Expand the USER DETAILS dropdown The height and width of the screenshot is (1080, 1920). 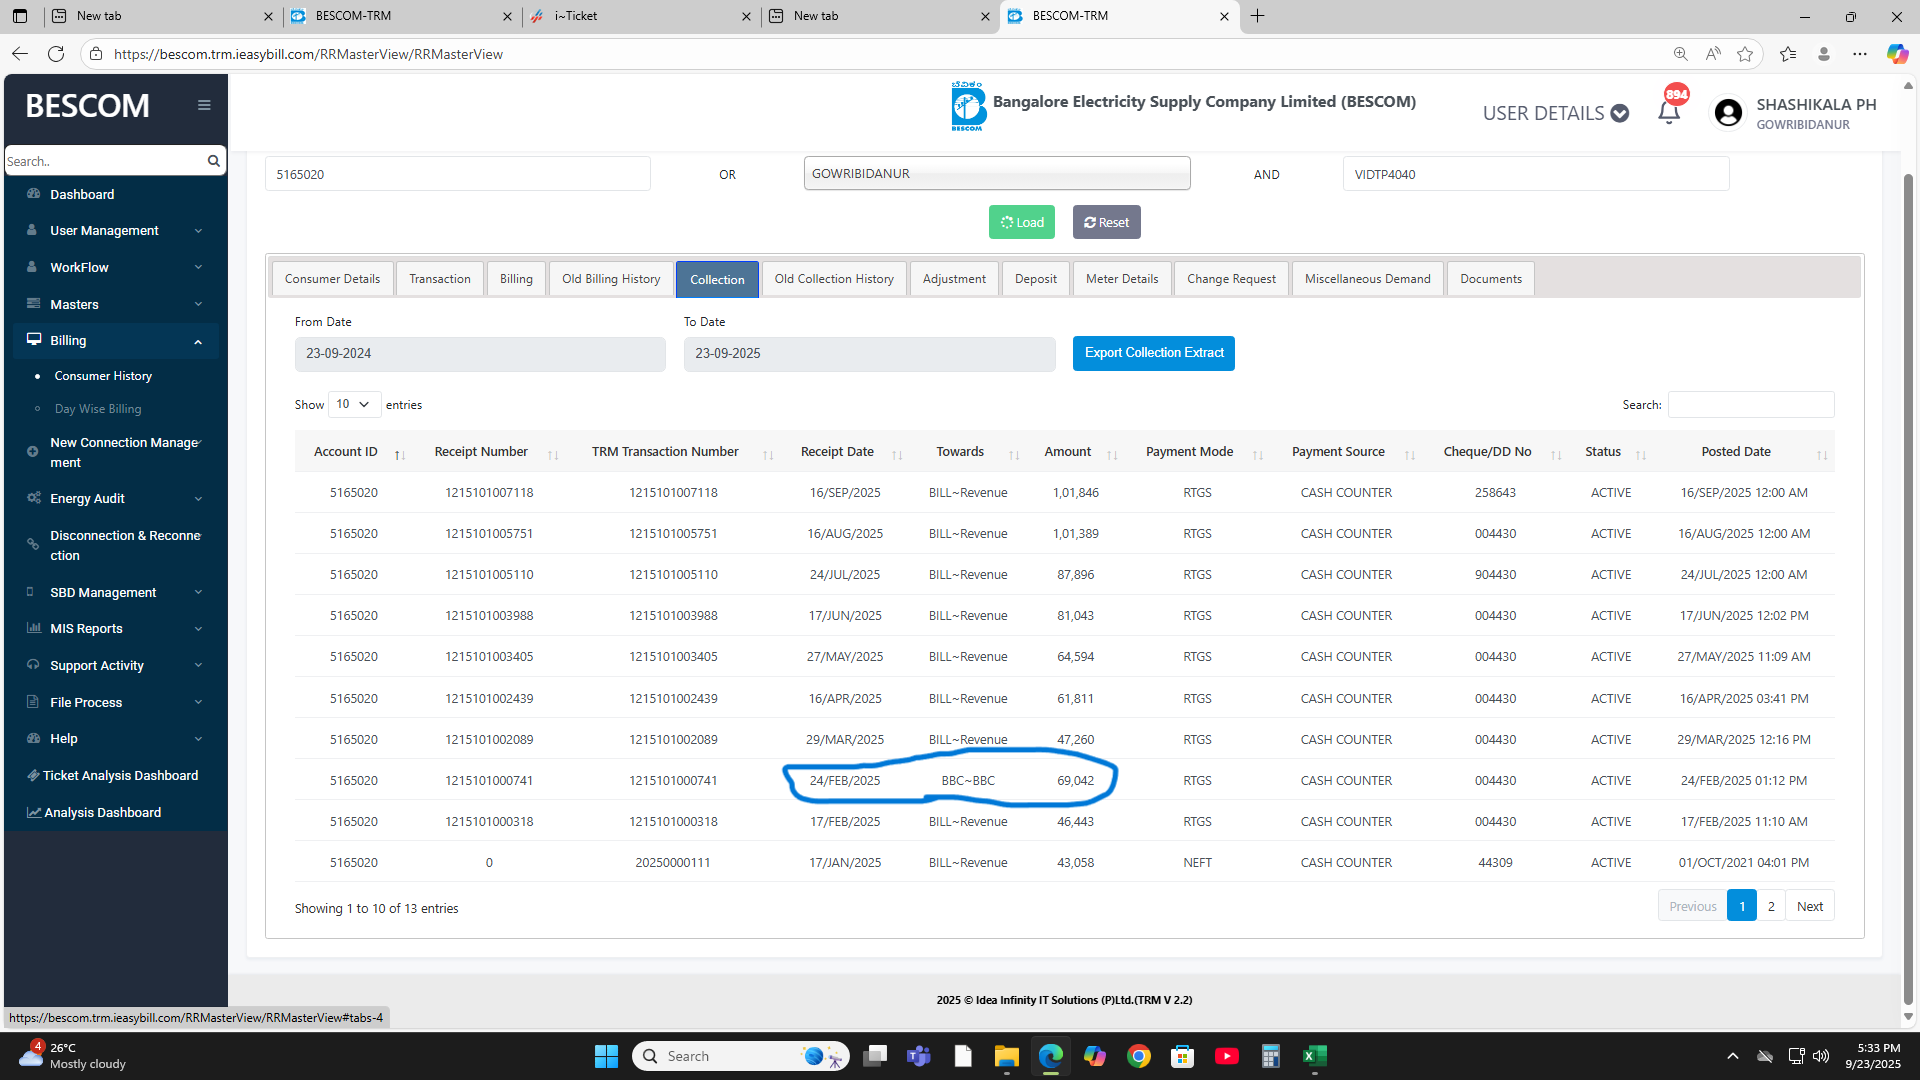tap(1555, 113)
